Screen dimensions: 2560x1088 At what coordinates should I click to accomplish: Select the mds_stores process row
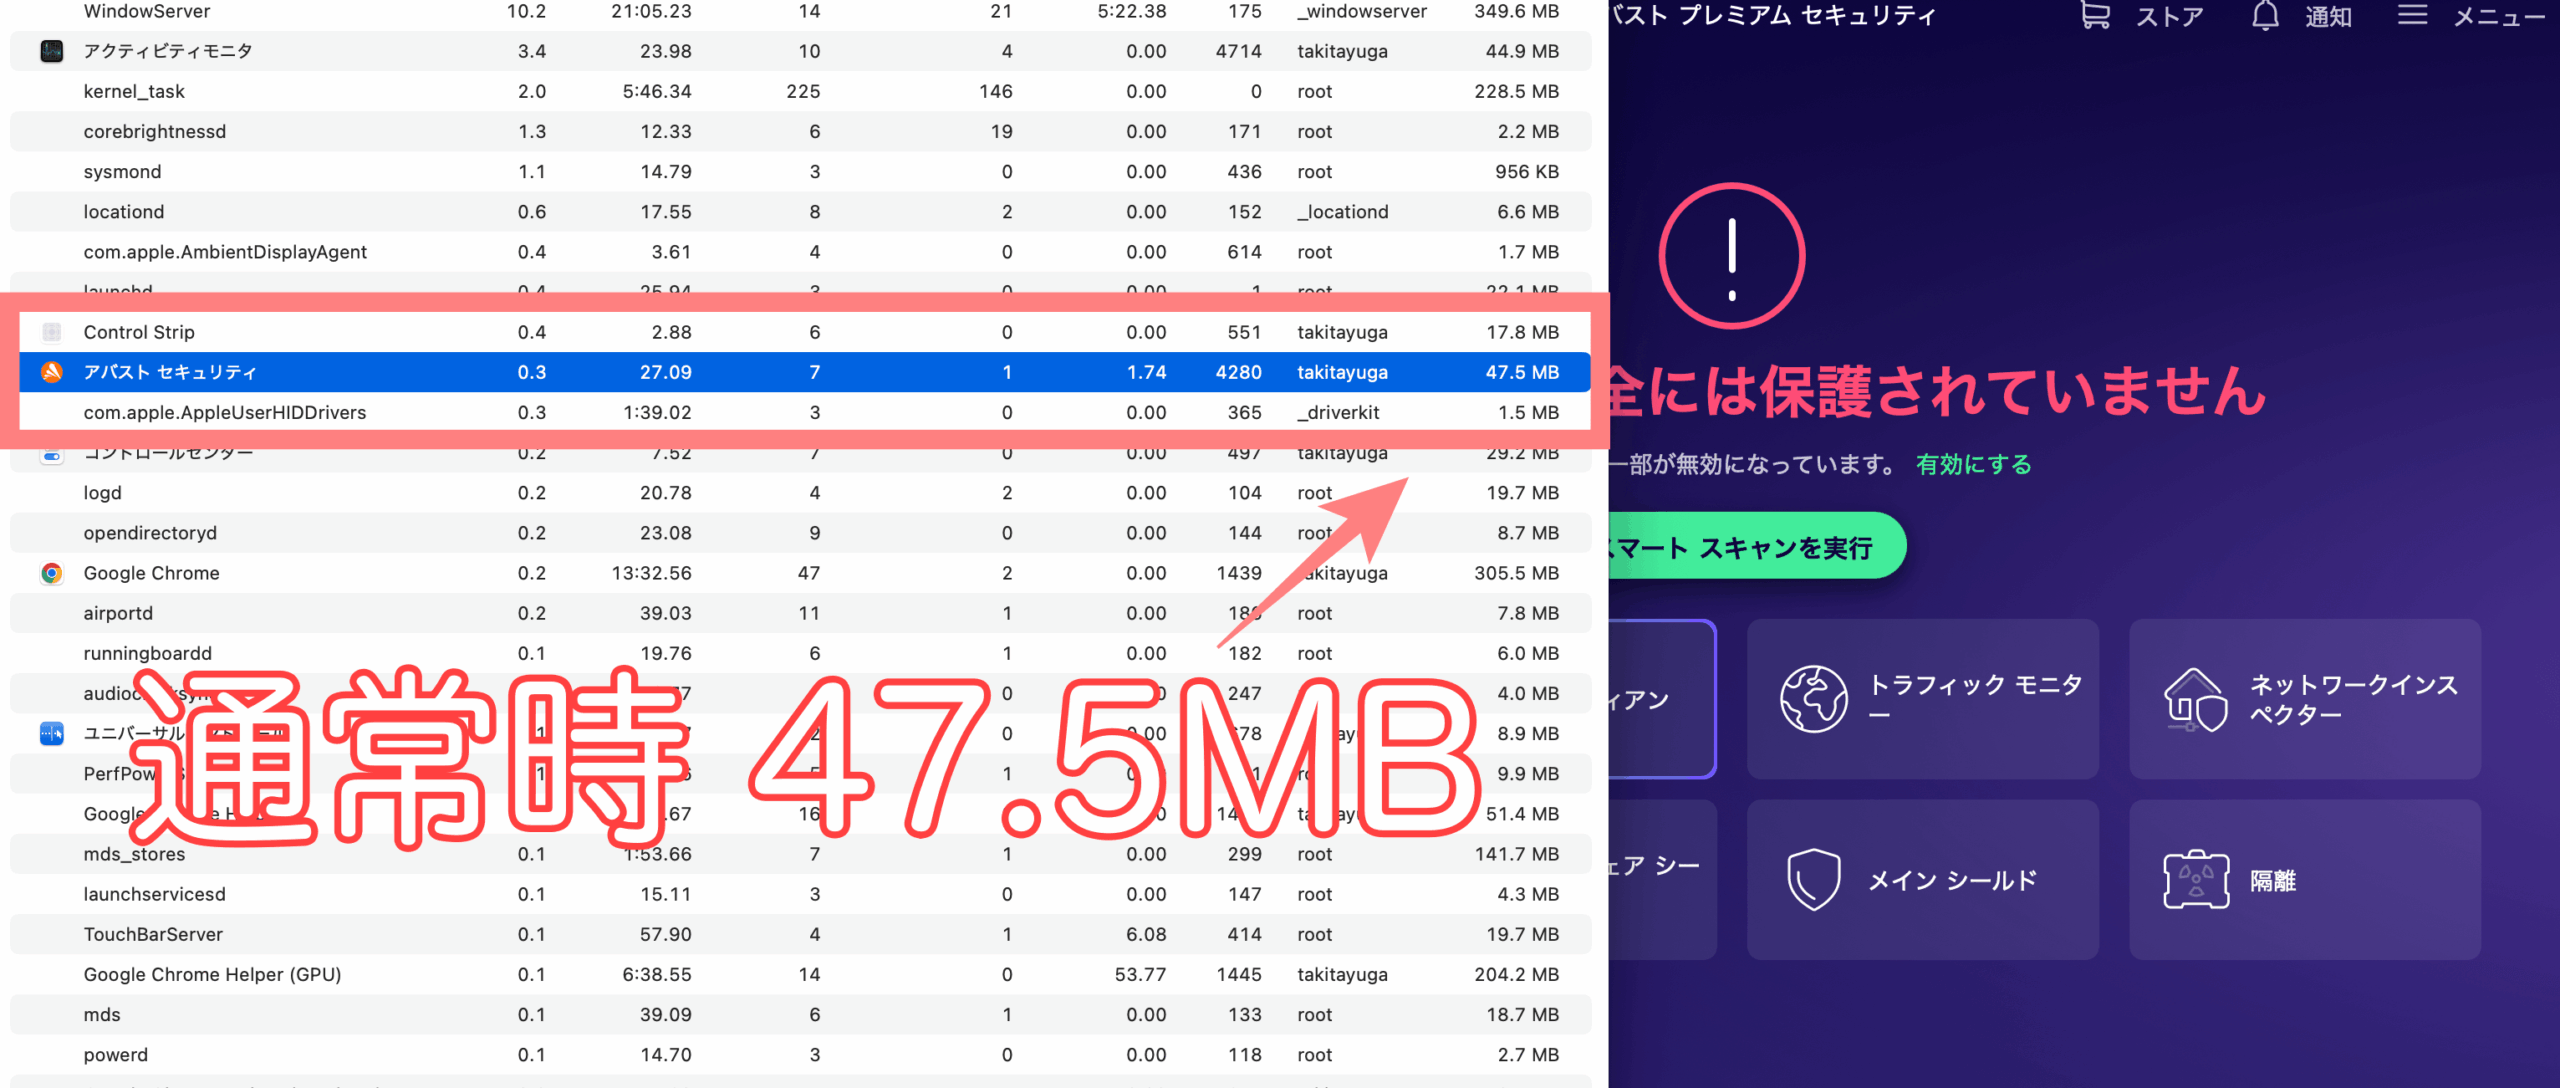click(x=800, y=854)
